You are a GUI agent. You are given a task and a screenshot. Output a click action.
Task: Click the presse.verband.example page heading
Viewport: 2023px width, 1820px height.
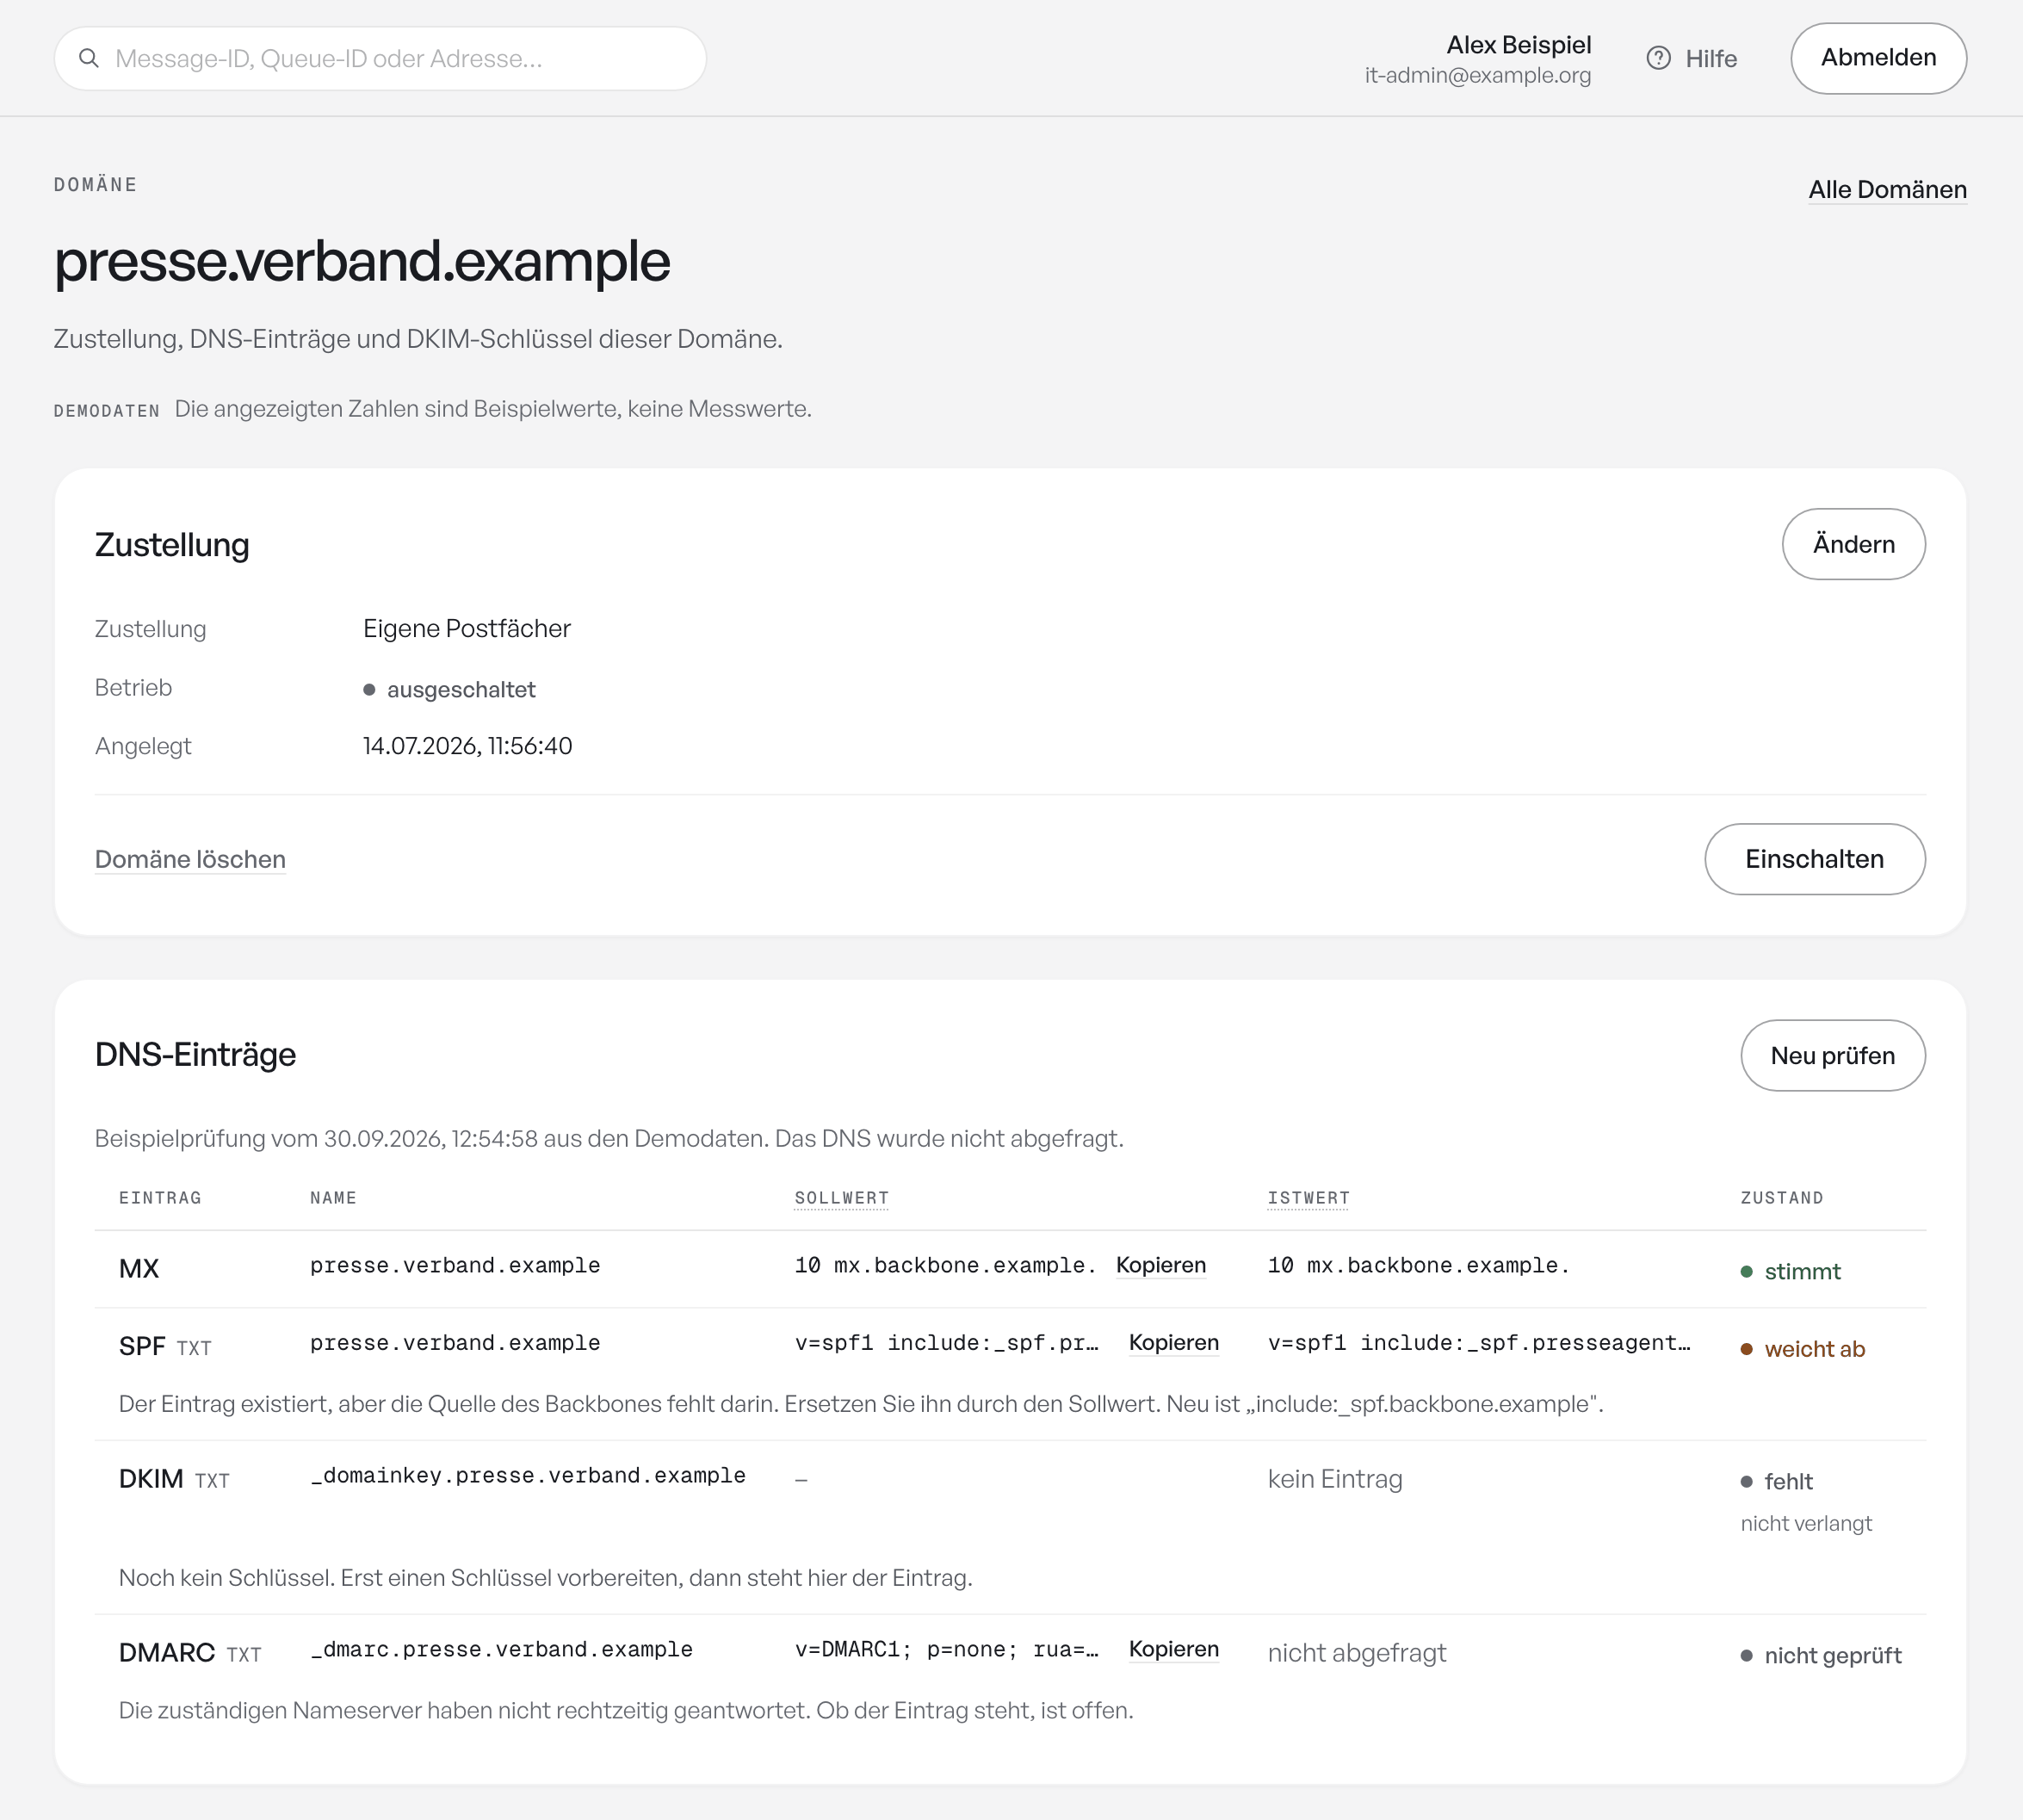[x=361, y=261]
